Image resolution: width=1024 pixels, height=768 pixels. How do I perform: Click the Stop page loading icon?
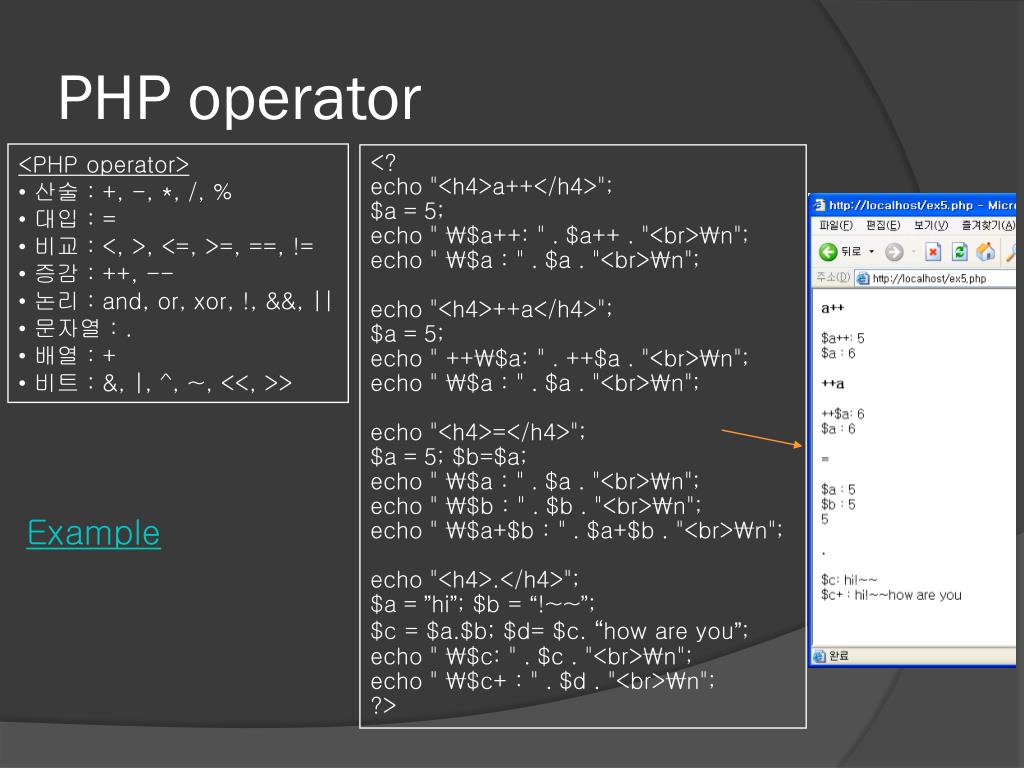pos(933,251)
